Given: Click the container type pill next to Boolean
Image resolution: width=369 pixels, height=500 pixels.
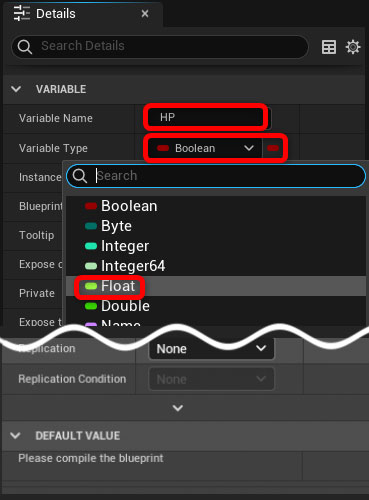Looking at the screenshot, I should pyautogui.click(x=273, y=148).
